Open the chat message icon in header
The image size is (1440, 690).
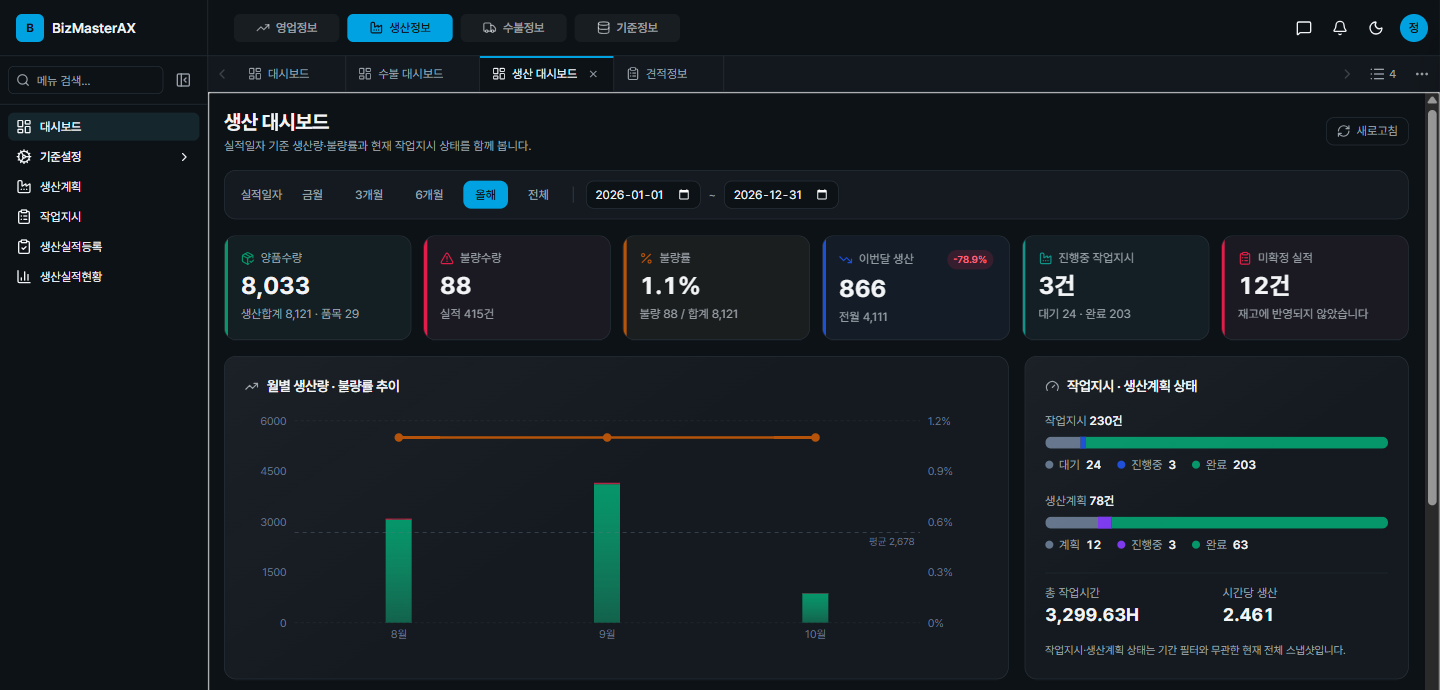1304,28
